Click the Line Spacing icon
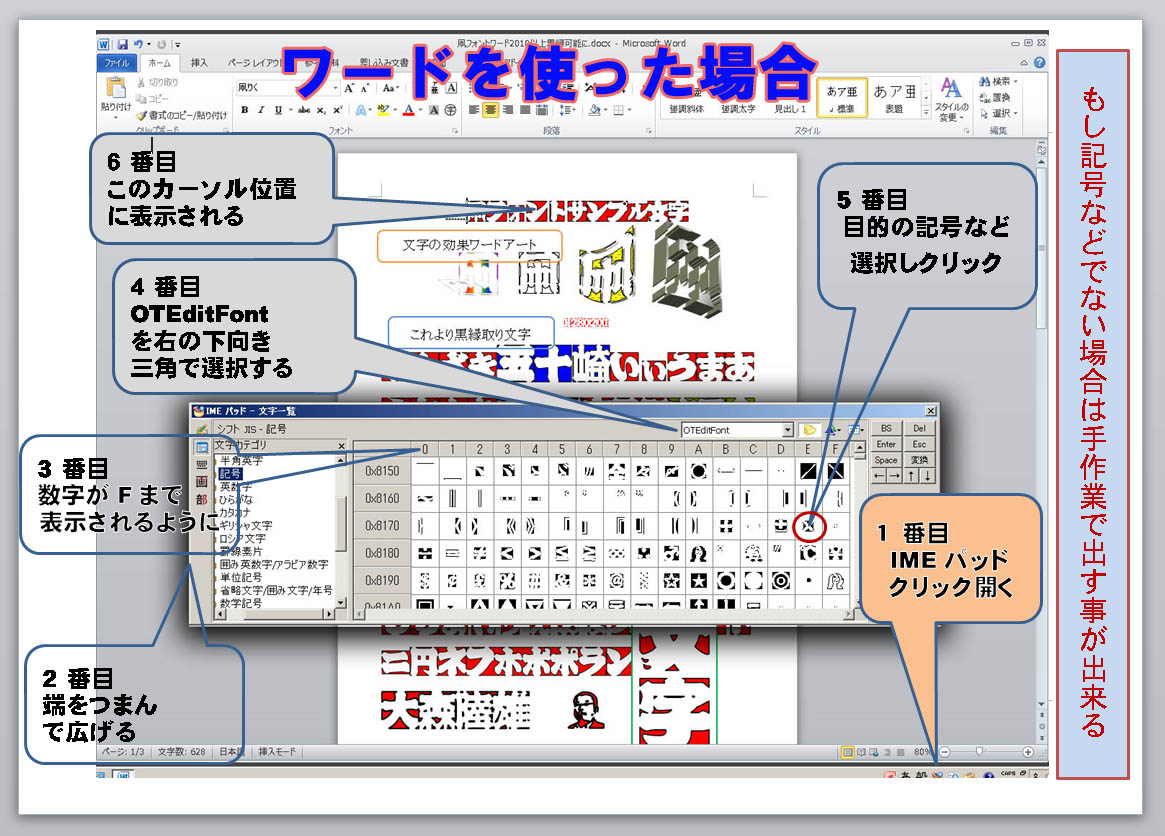Viewport: 1165px width, 836px height. [566, 110]
